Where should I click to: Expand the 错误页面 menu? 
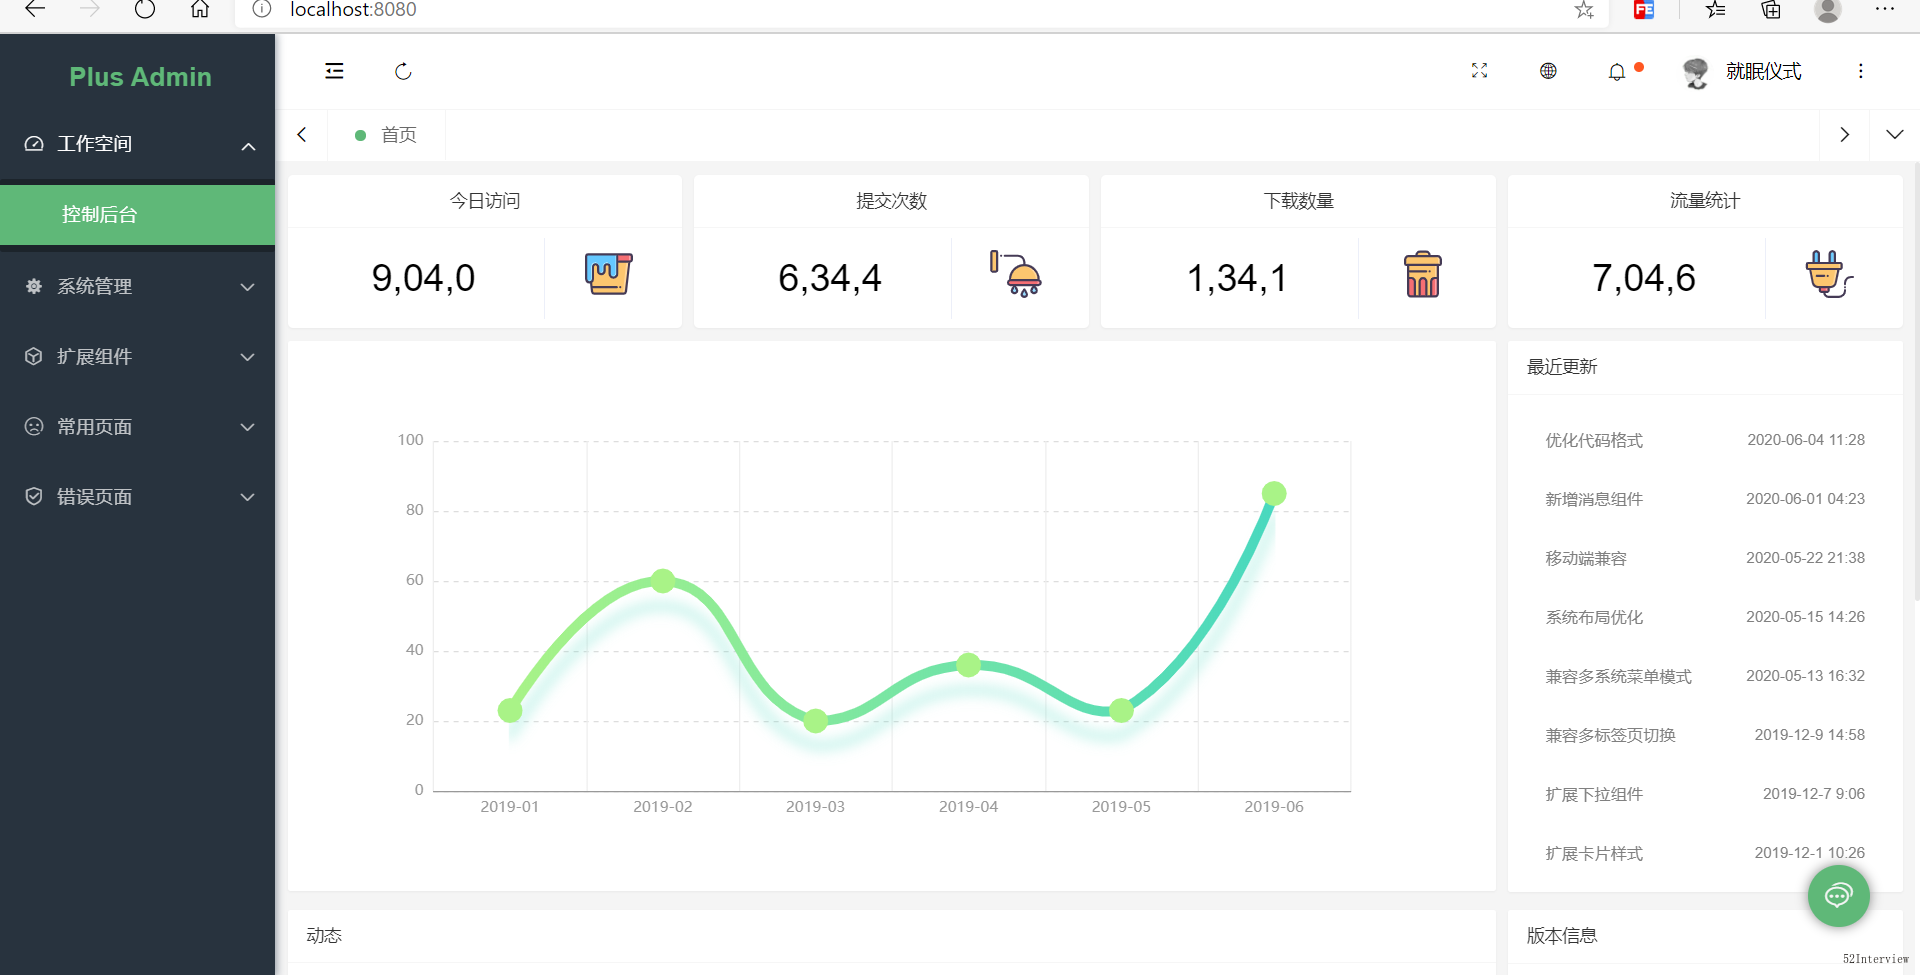138,496
